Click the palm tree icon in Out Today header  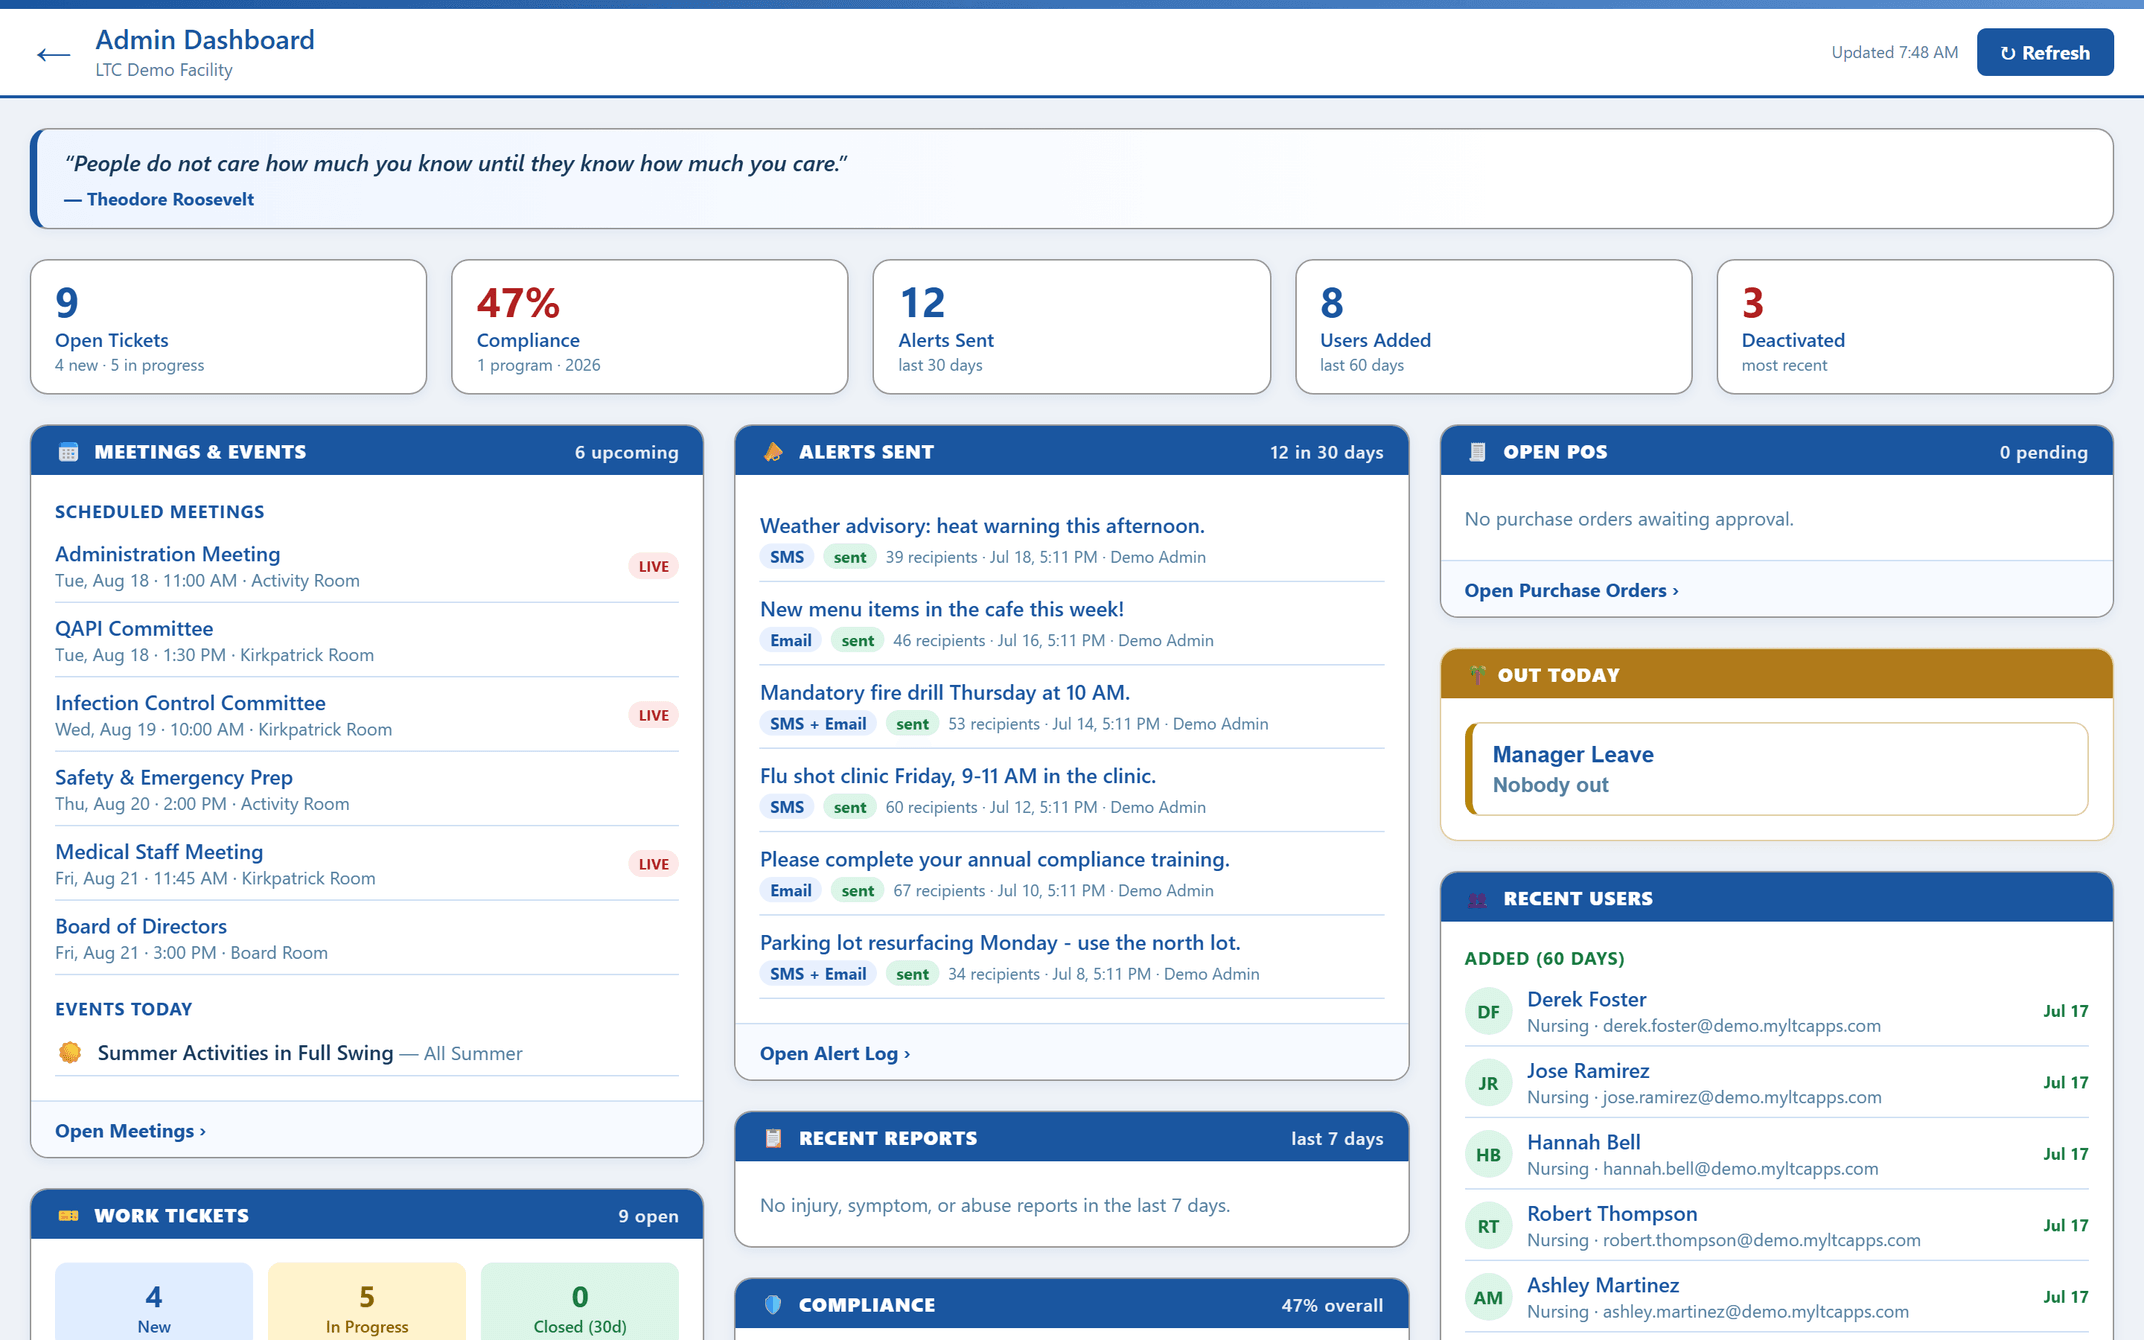click(1477, 675)
